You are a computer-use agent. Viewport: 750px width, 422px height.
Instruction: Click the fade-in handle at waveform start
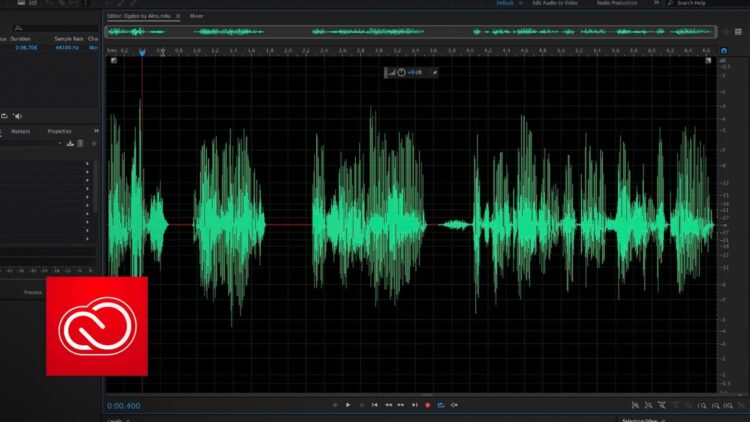point(113,60)
